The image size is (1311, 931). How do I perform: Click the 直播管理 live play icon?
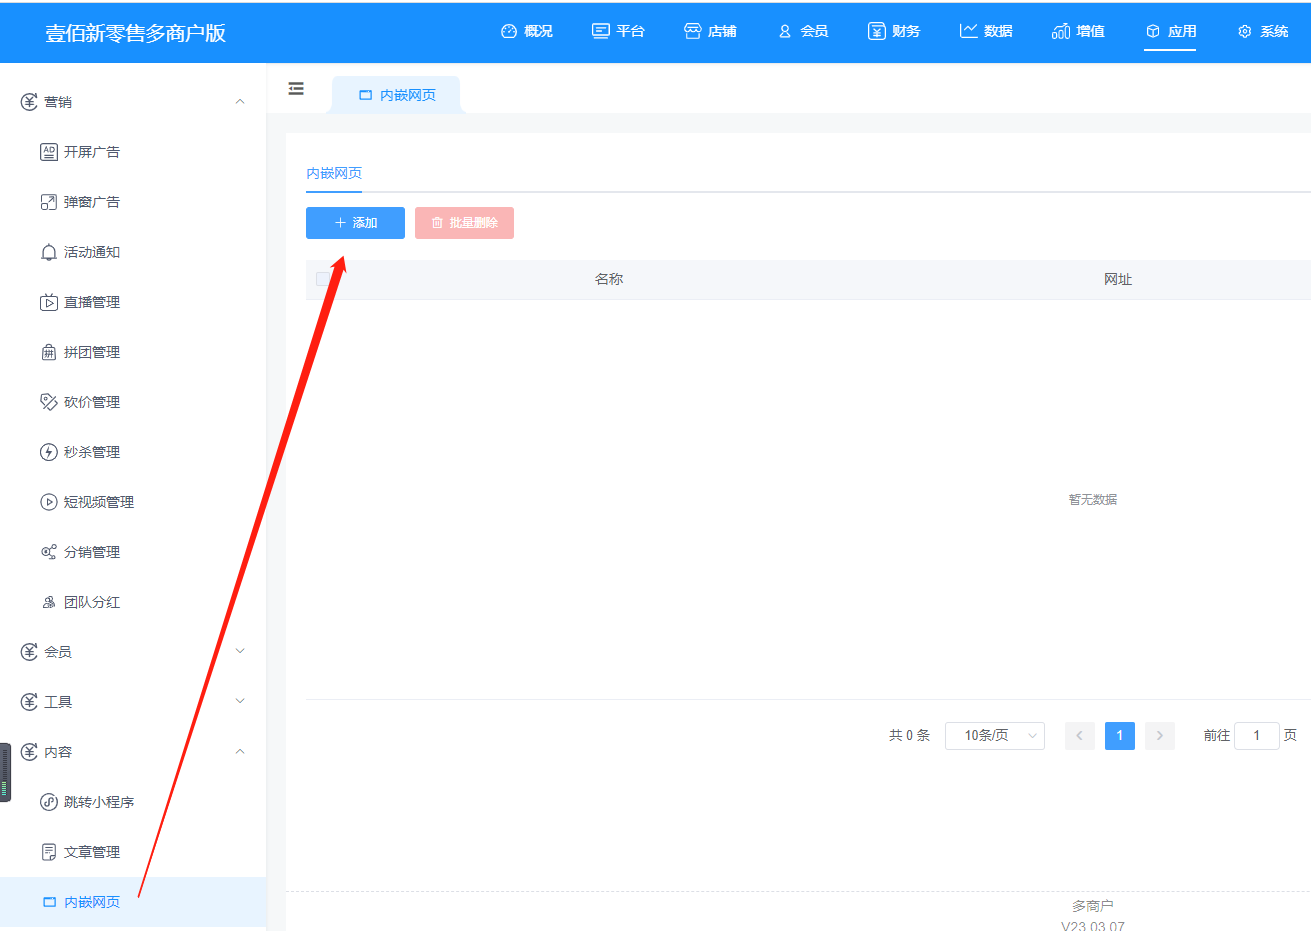(x=48, y=302)
